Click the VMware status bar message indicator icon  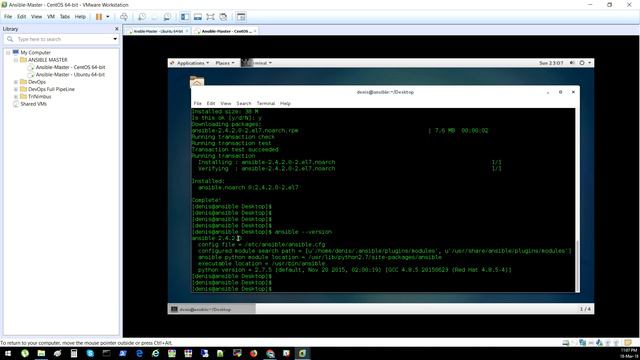coord(628,343)
